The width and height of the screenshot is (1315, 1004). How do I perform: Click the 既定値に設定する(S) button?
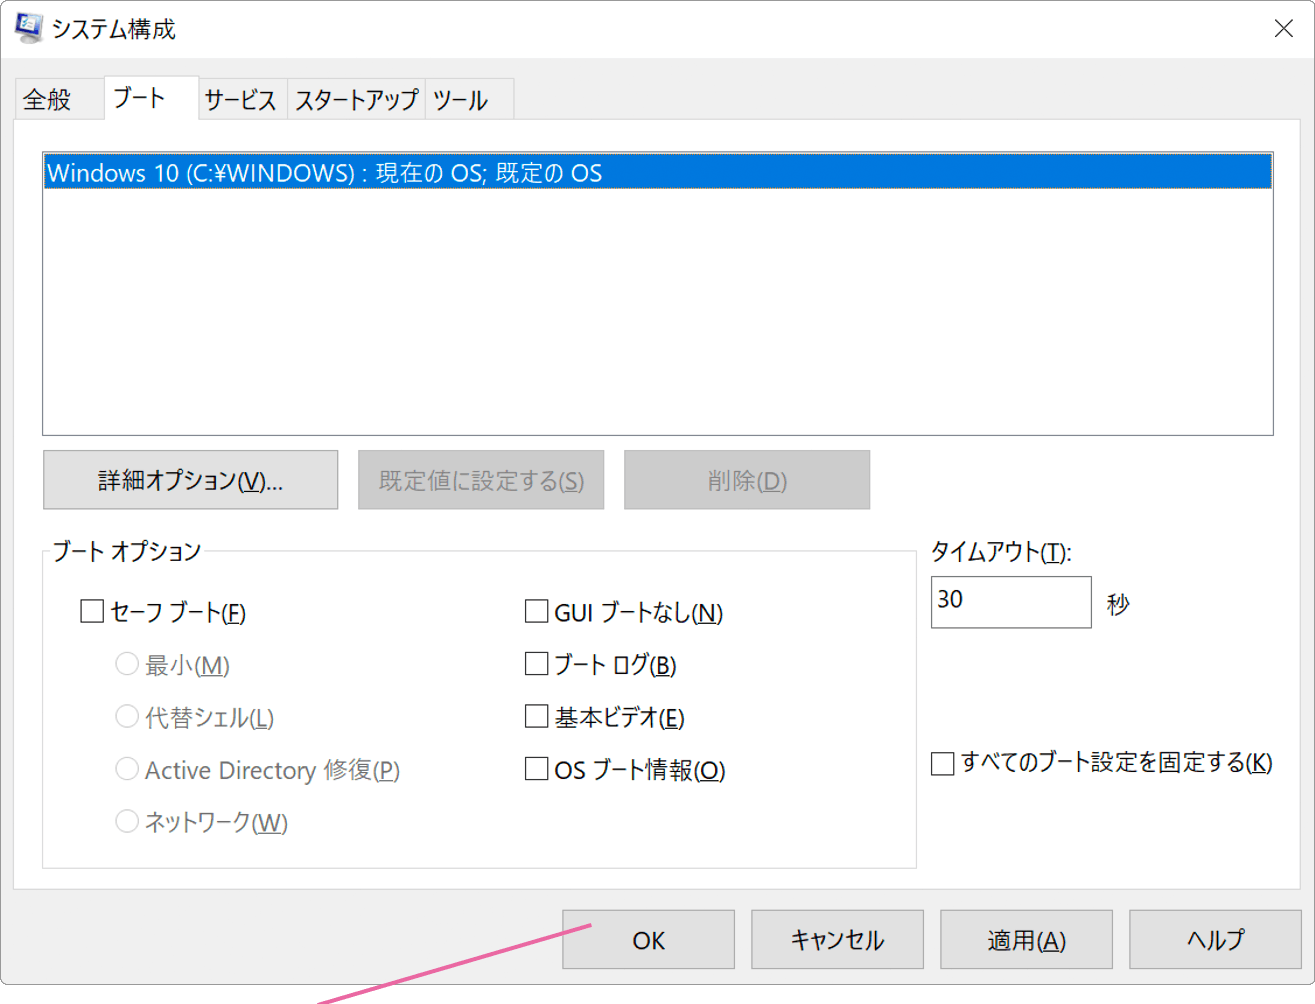coord(481,480)
